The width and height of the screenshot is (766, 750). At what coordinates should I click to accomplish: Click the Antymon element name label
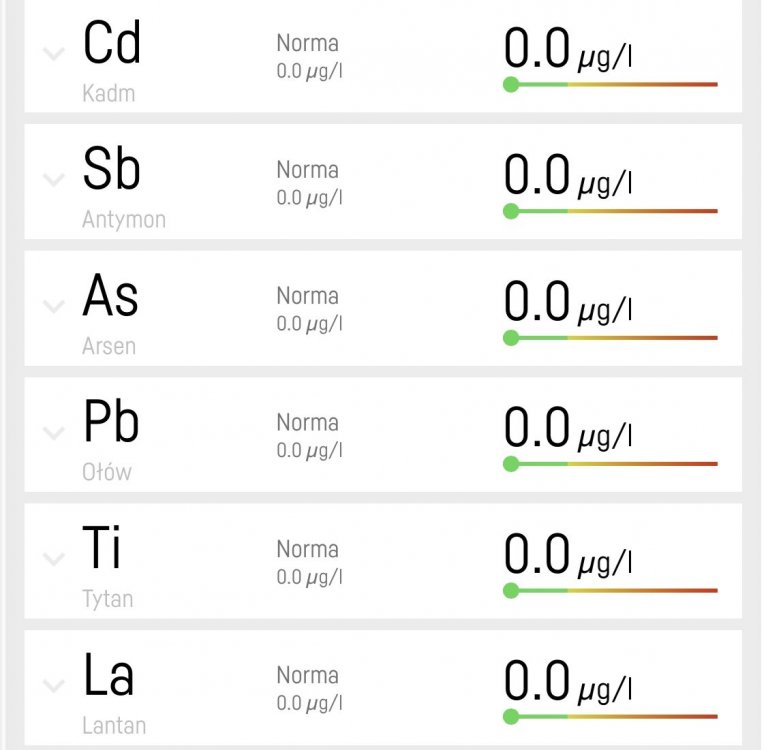pos(124,220)
